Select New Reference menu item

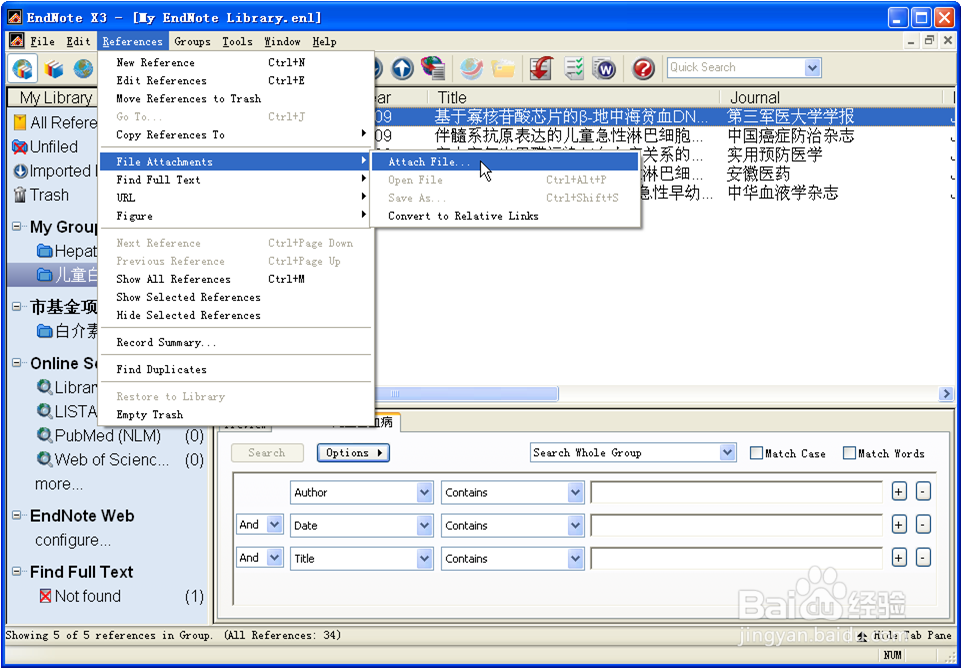[236, 63]
